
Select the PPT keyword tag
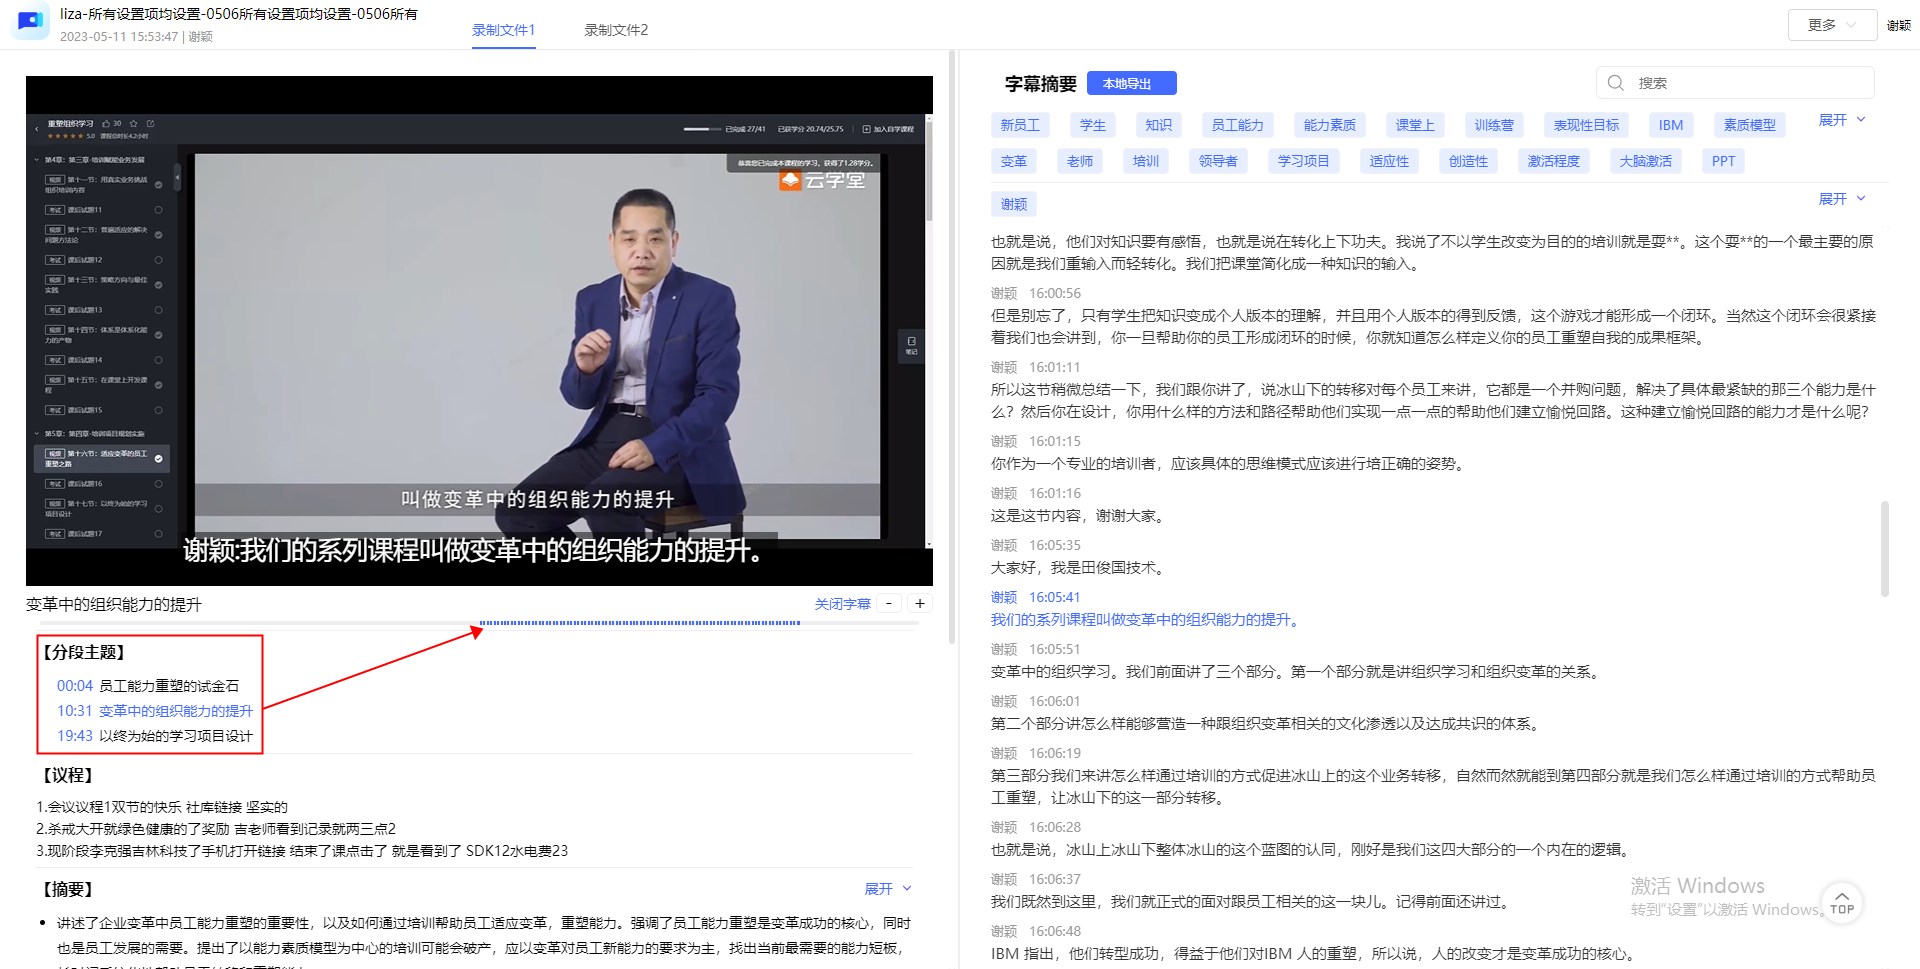tap(1723, 161)
